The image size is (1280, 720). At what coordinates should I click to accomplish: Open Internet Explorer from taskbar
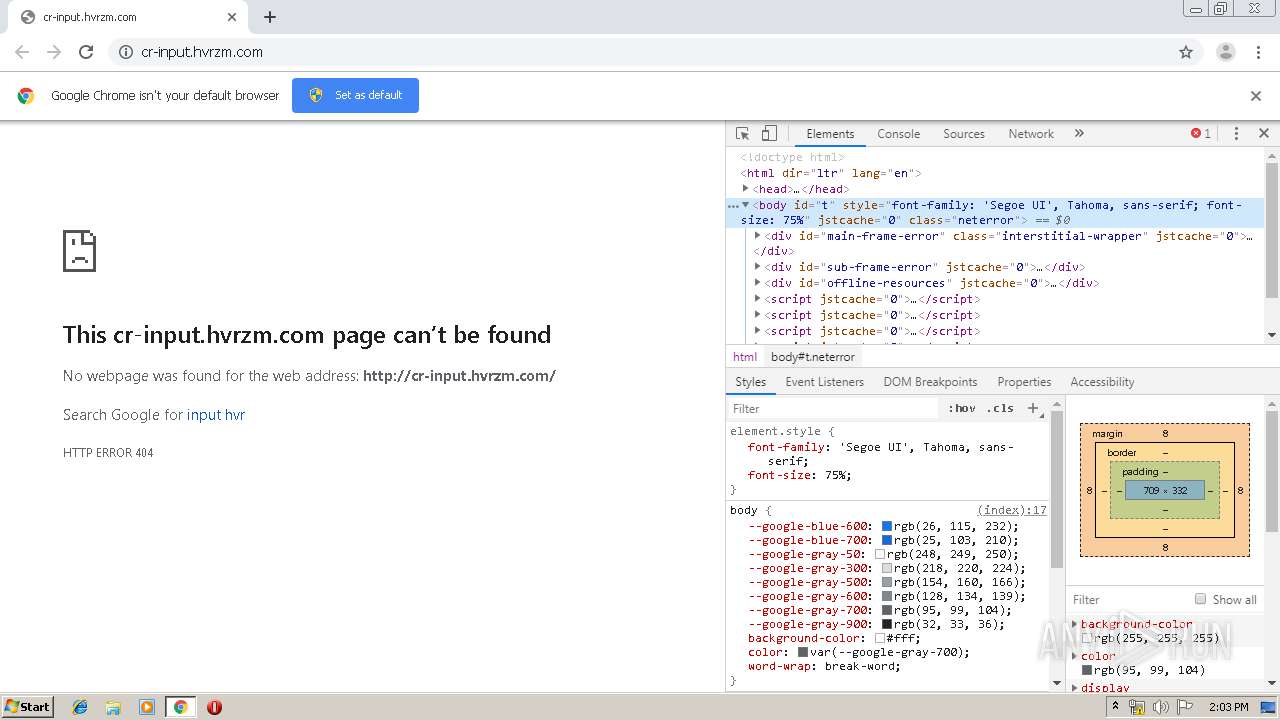point(80,707)
